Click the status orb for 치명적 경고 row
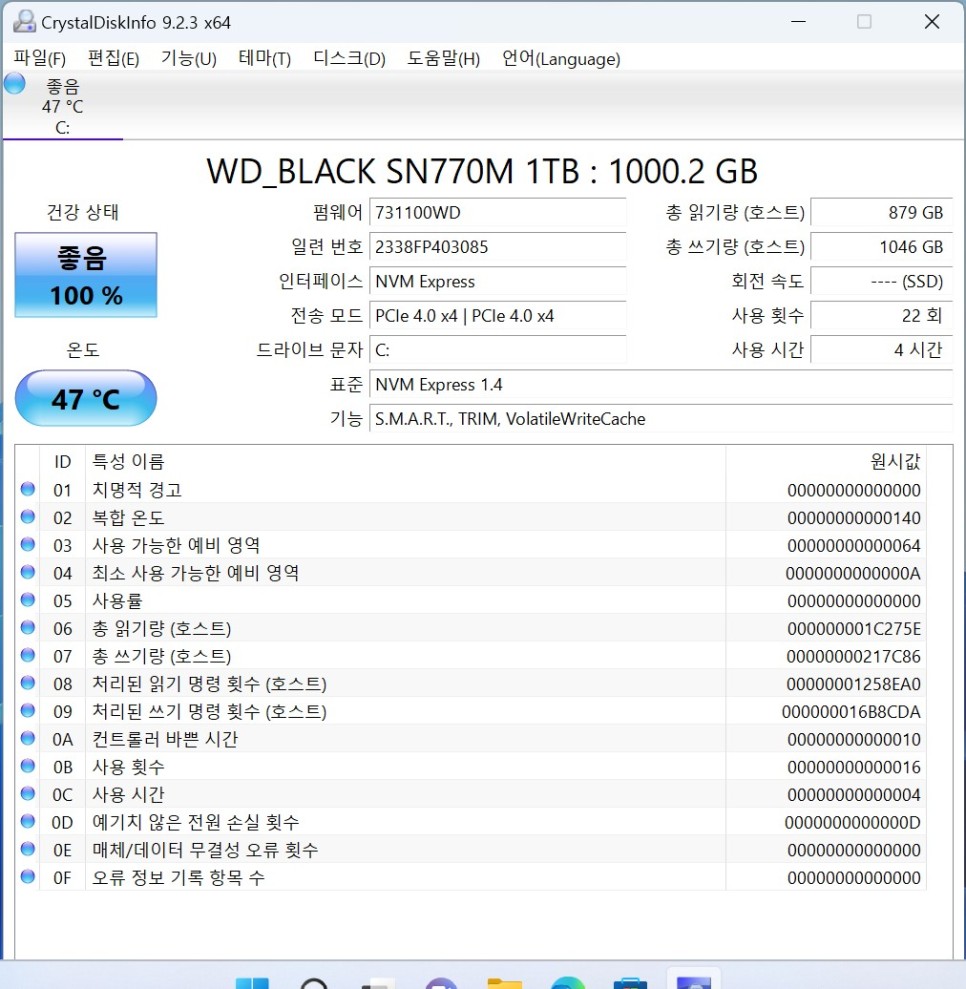 click(28, 490)
